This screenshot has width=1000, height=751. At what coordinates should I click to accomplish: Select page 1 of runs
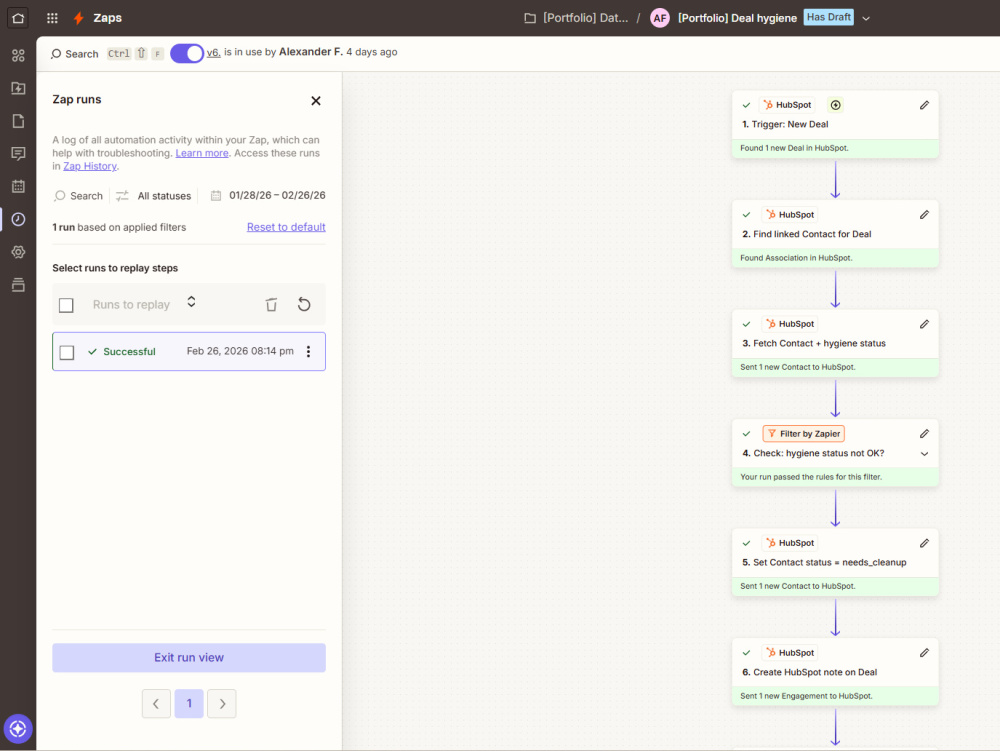(189, 704)
